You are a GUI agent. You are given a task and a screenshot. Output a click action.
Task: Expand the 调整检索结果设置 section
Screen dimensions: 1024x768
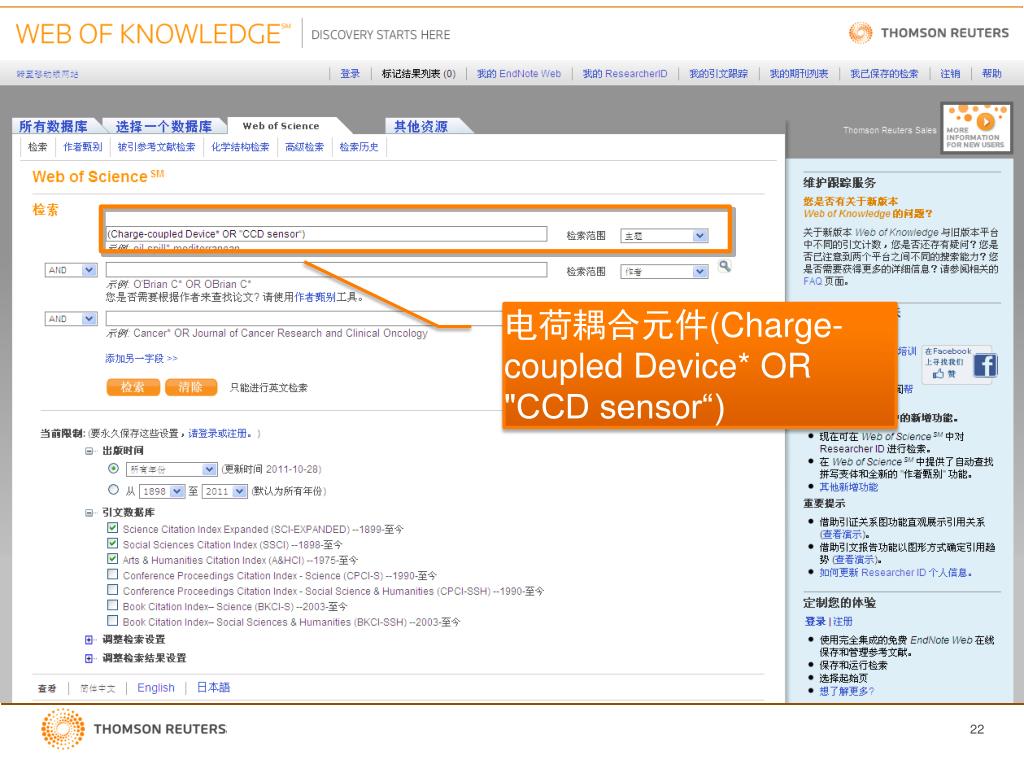pos(89,658)
